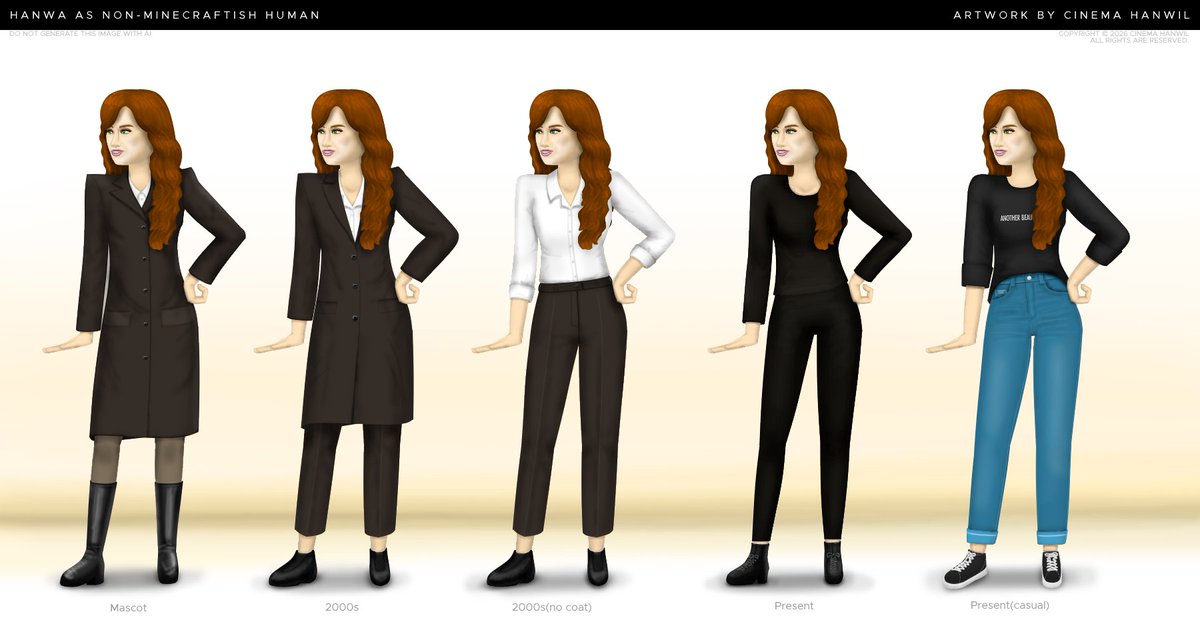Click the standalone "2000s" caption without parentheses
The width and height of the screenshot is (1200, 630).
click(341, 607)
